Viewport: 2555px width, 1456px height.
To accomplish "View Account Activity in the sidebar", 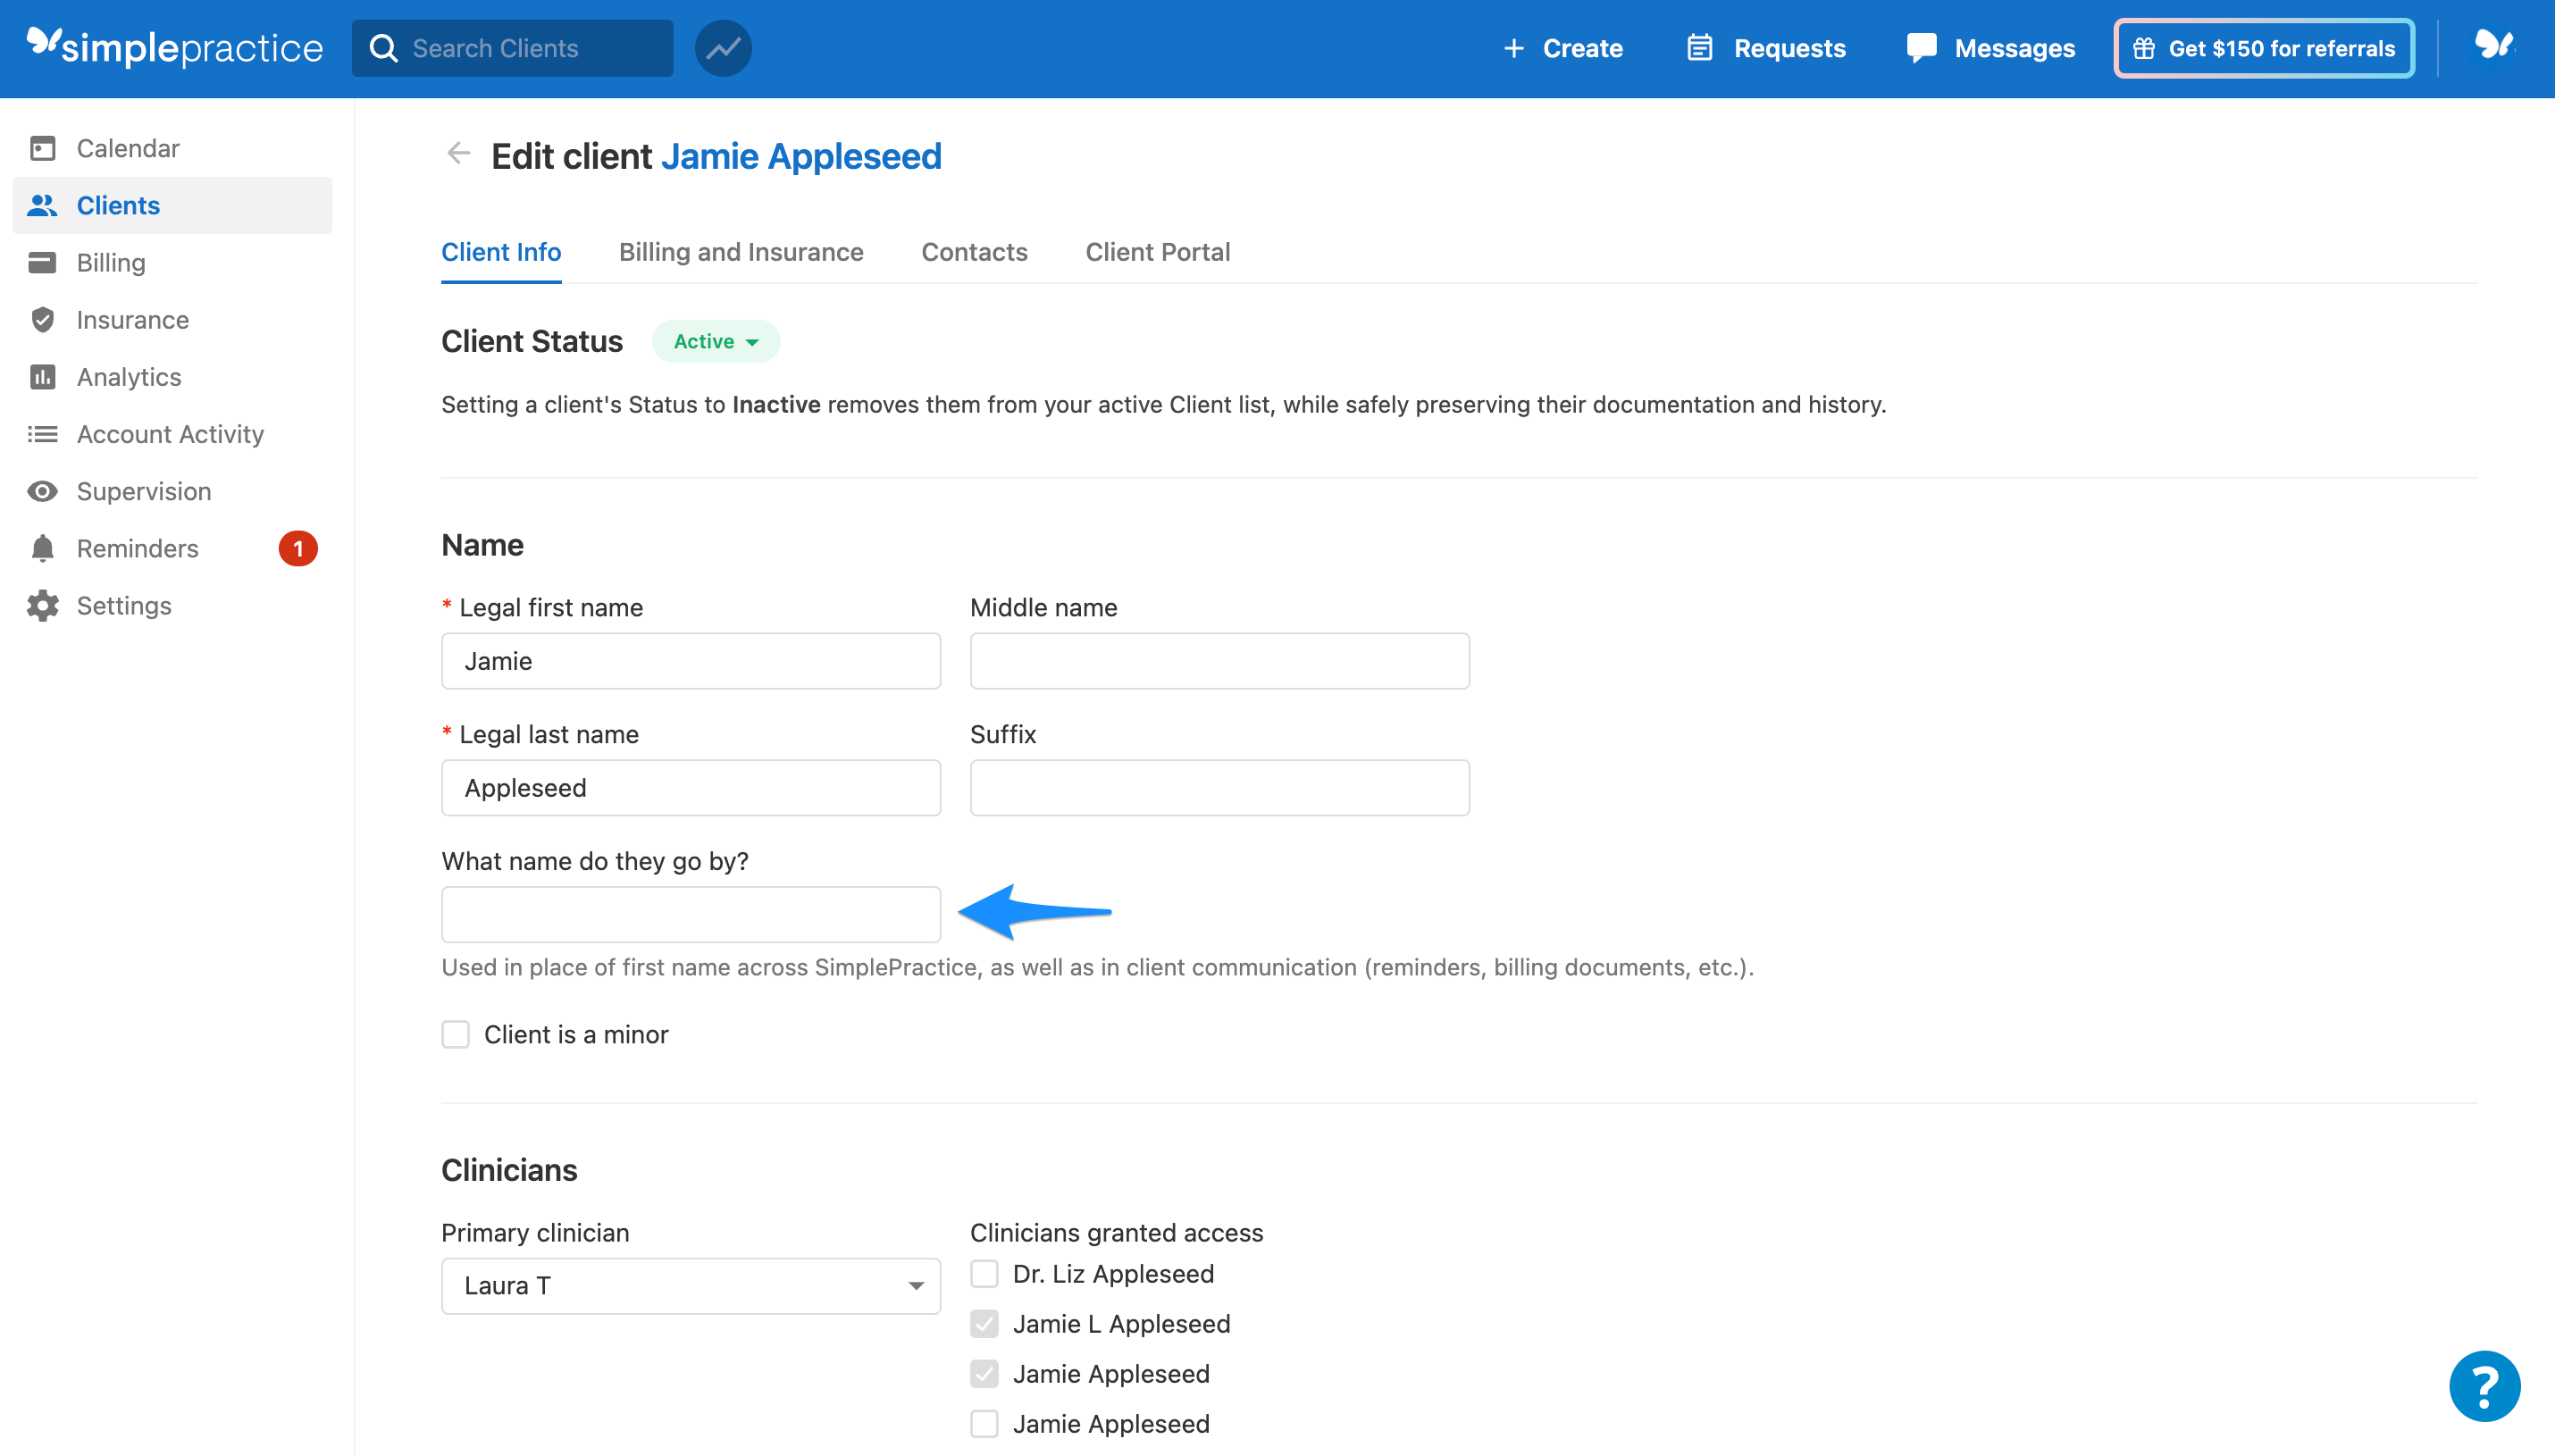I will pyautogui.click(x=169, y=433).
